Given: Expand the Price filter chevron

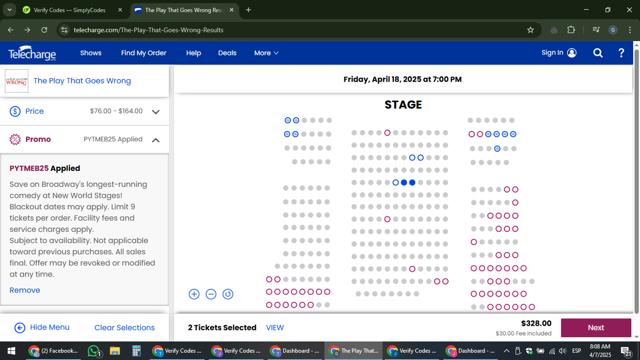Looking at the screenshot, I should coord(156,111).
